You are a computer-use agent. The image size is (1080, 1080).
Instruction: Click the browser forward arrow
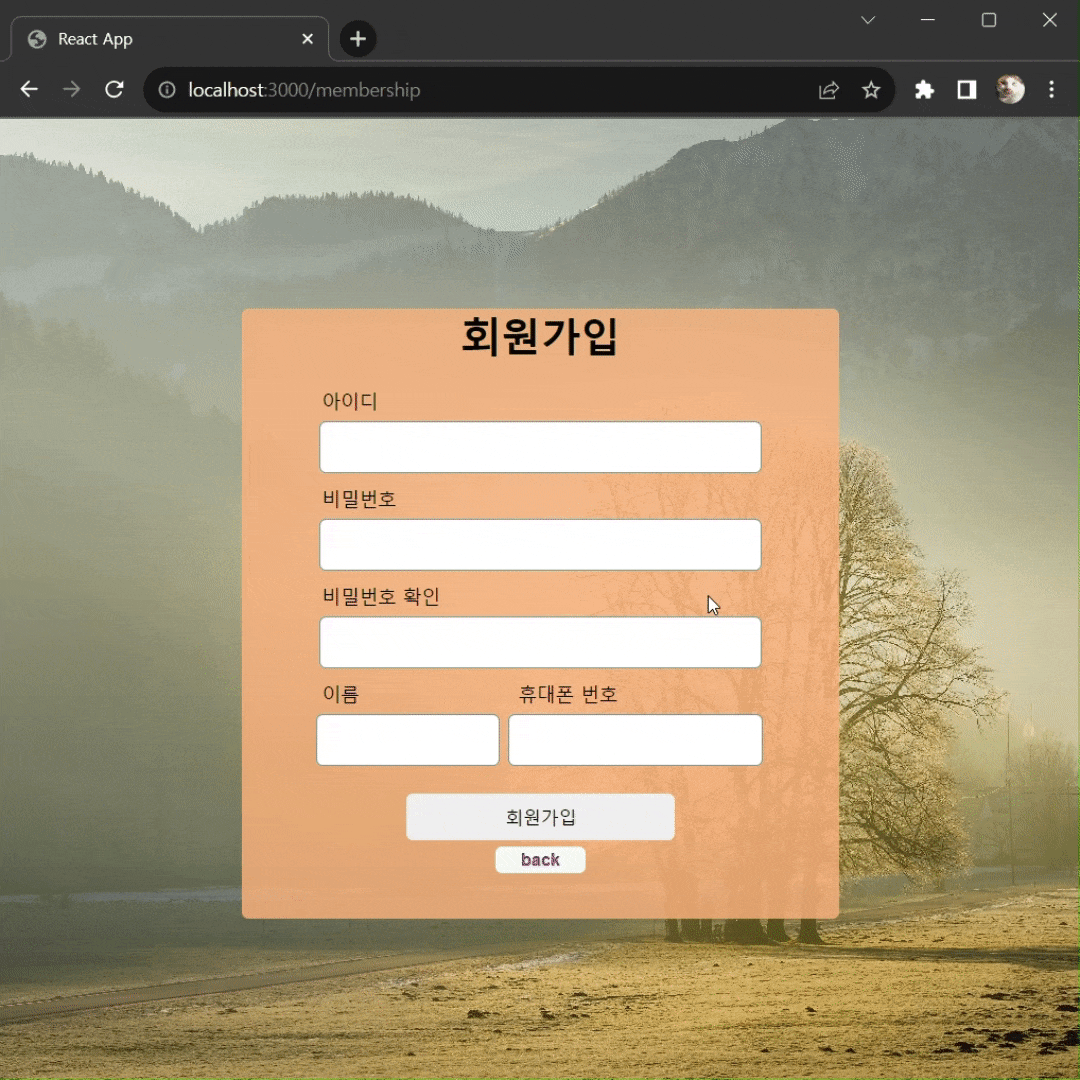(x=72, y=90)
